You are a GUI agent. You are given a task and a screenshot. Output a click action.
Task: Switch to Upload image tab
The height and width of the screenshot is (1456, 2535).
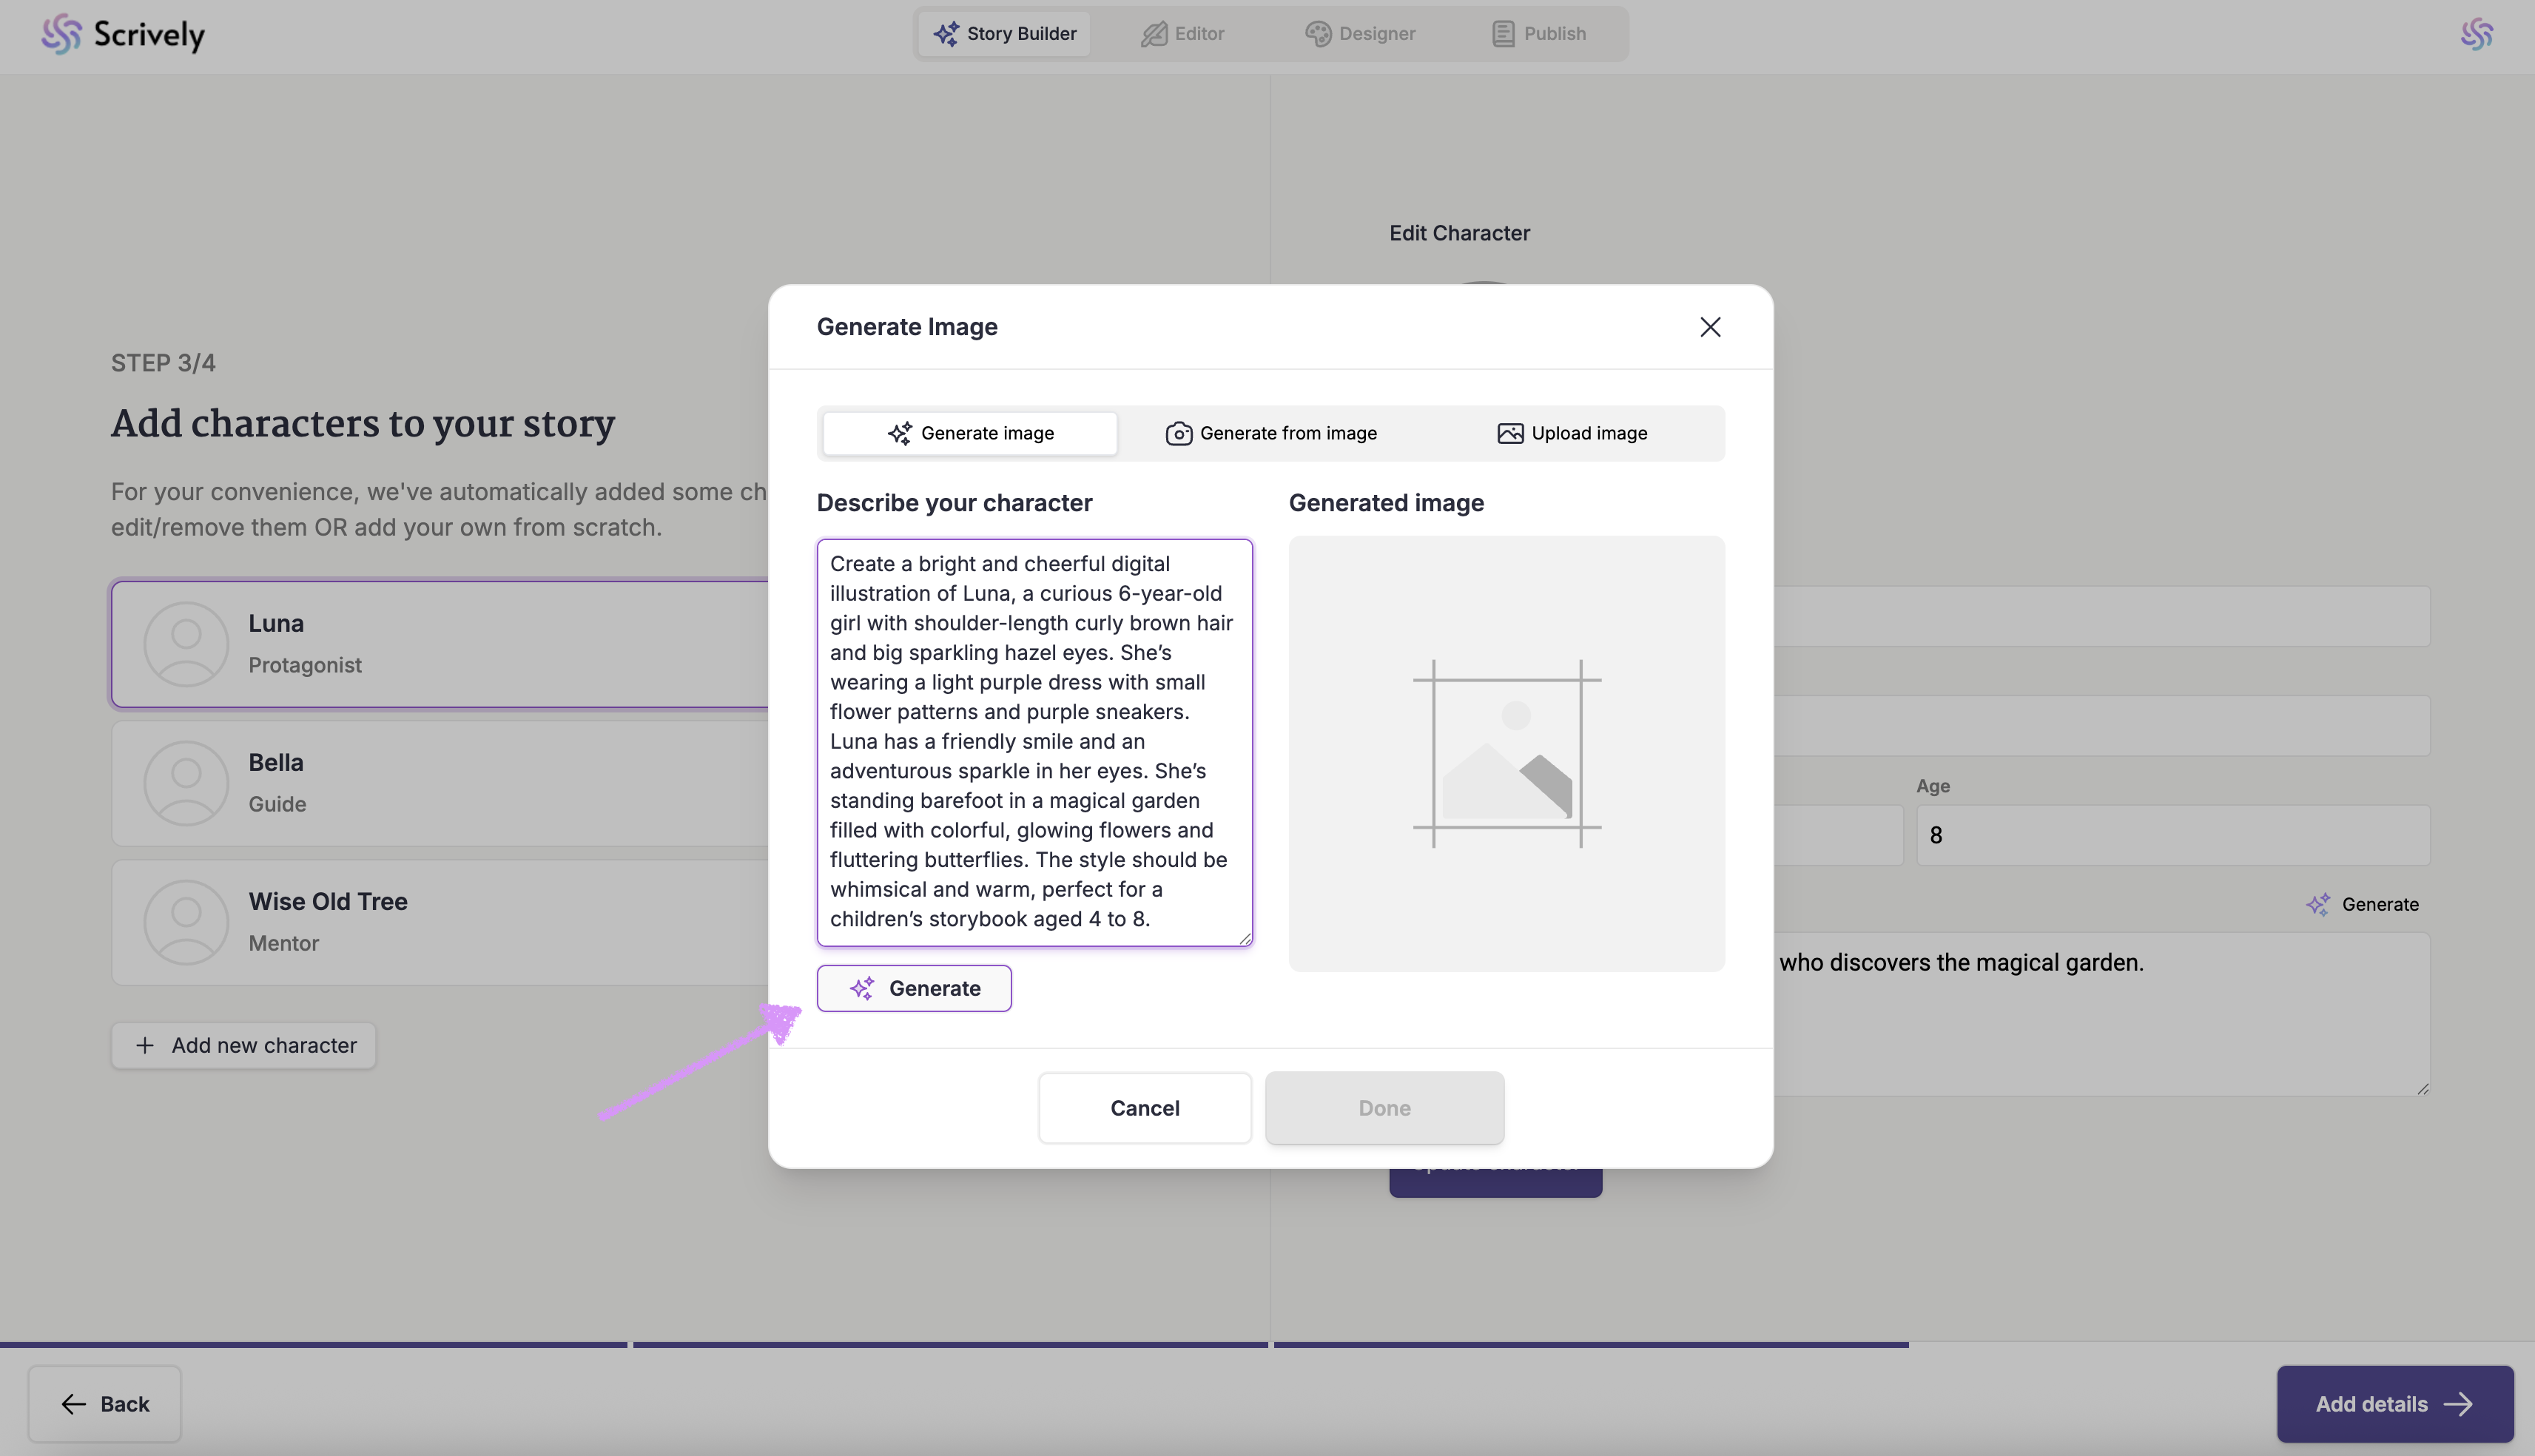pos(1572,433)
